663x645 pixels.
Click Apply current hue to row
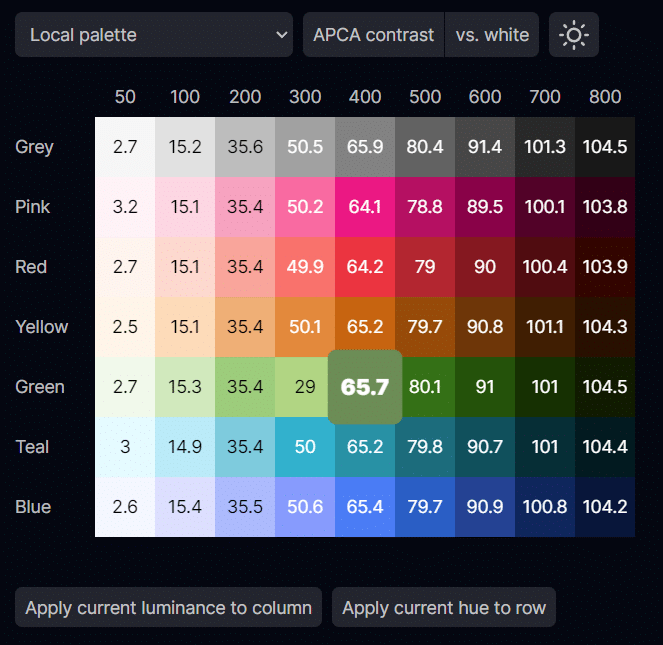click(444, 607)
